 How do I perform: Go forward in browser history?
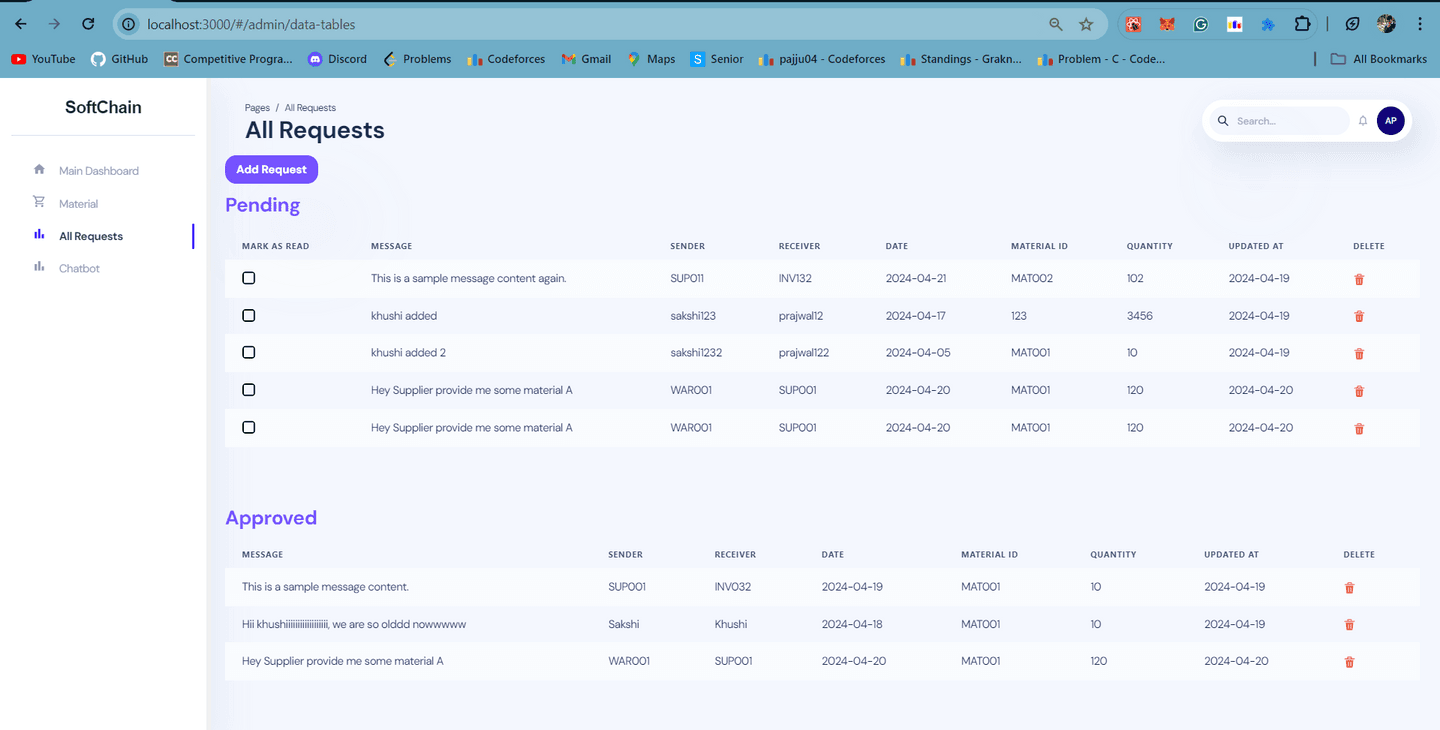[x=54, y=24]
